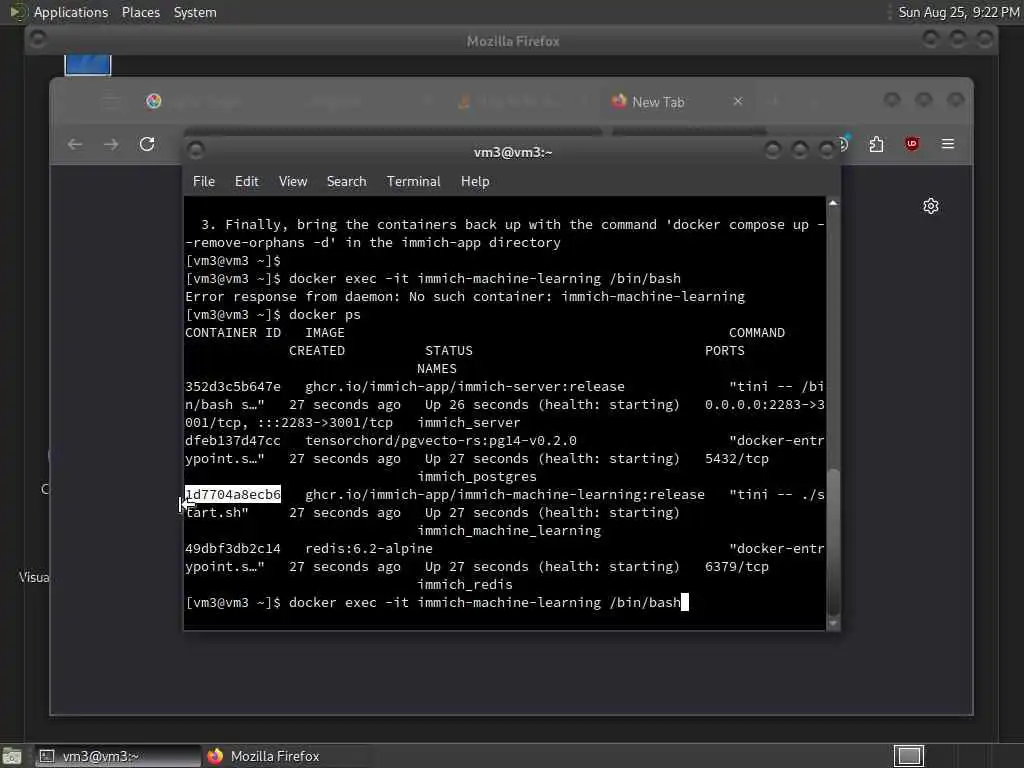Click terminal icon in the taskbar entry
The image size is (1024, 768).
click(x=46, y=756)
